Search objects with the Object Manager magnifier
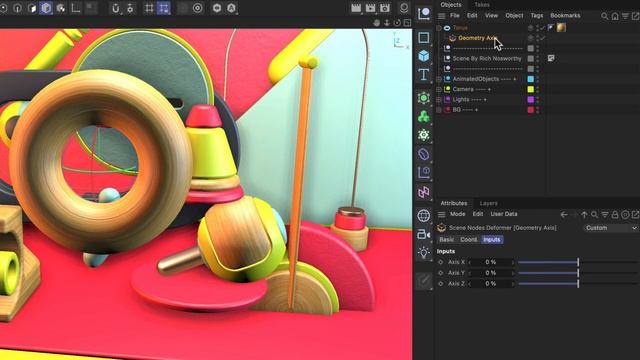 pos(604,16)
